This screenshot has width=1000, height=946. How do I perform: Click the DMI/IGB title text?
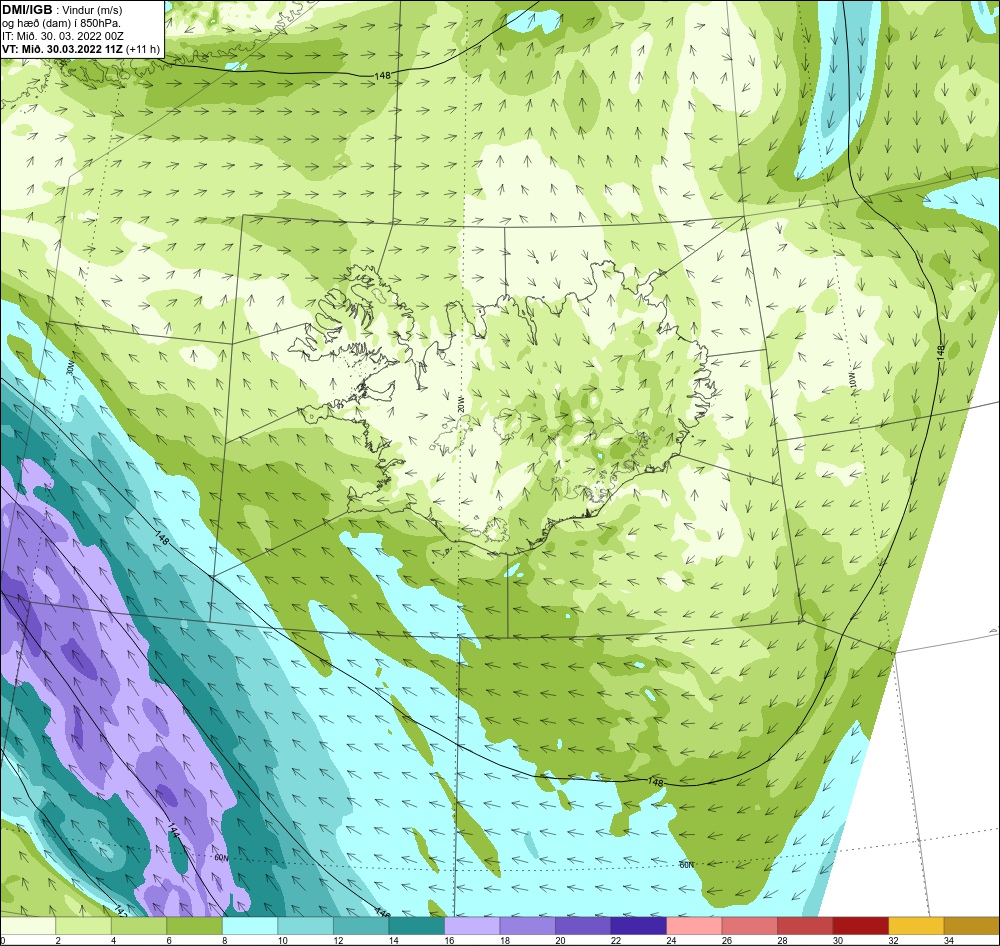click(26, 10)
